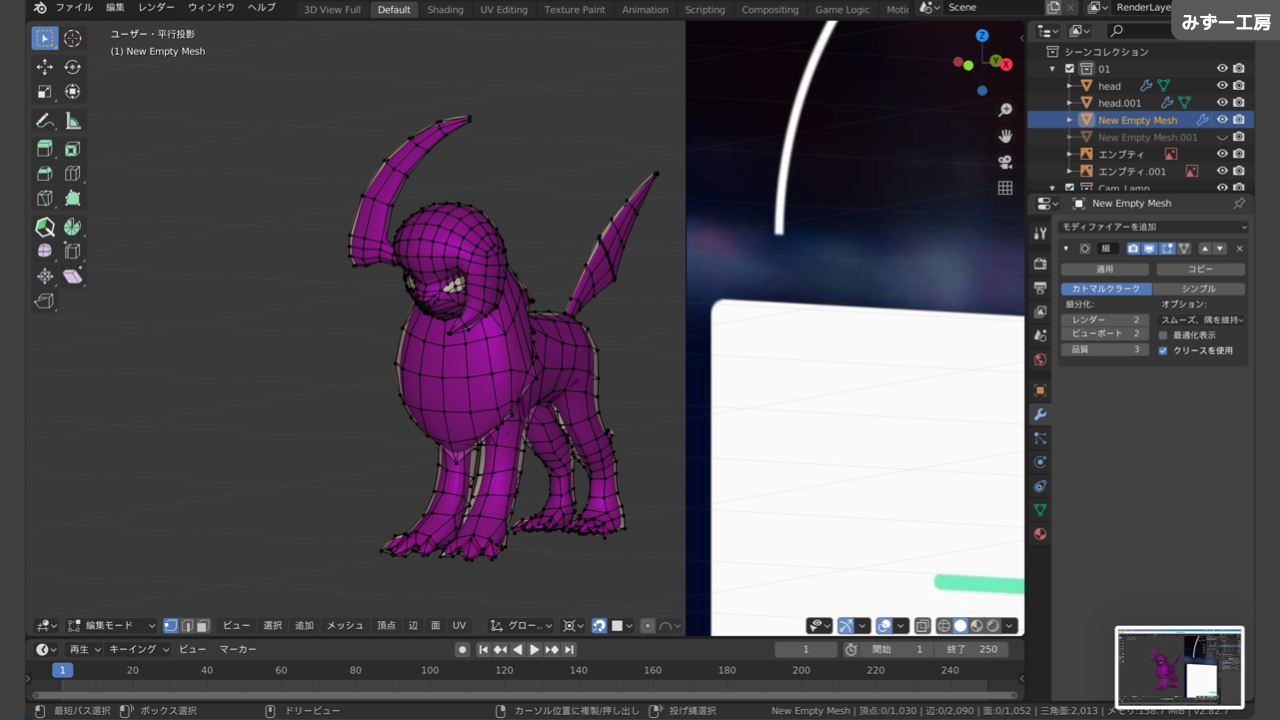Viewport: 1280px width, 720px height.
Task: Activate the Annotate pencil tool
Action: click(45, 121)
